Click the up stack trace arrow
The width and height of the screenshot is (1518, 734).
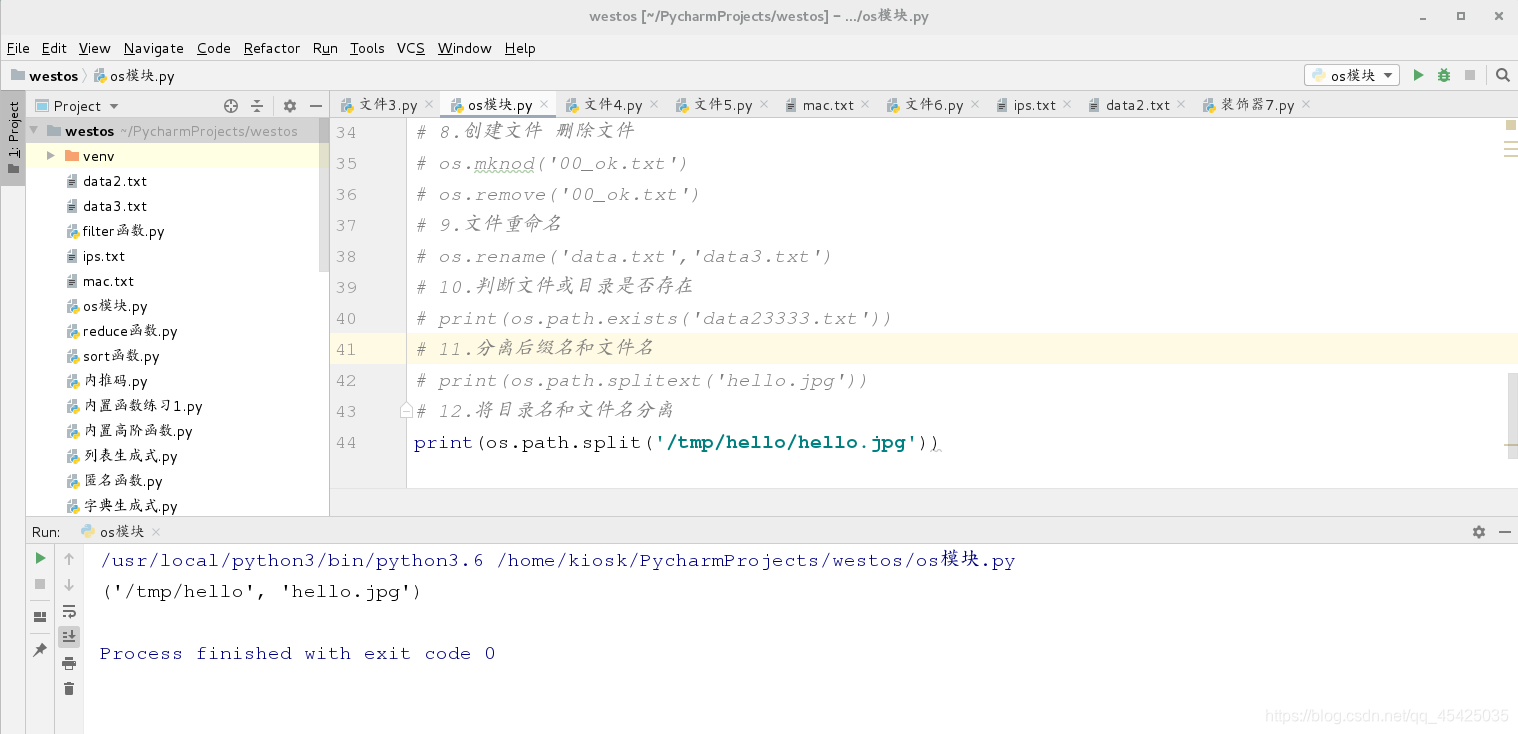pos(69,558)
